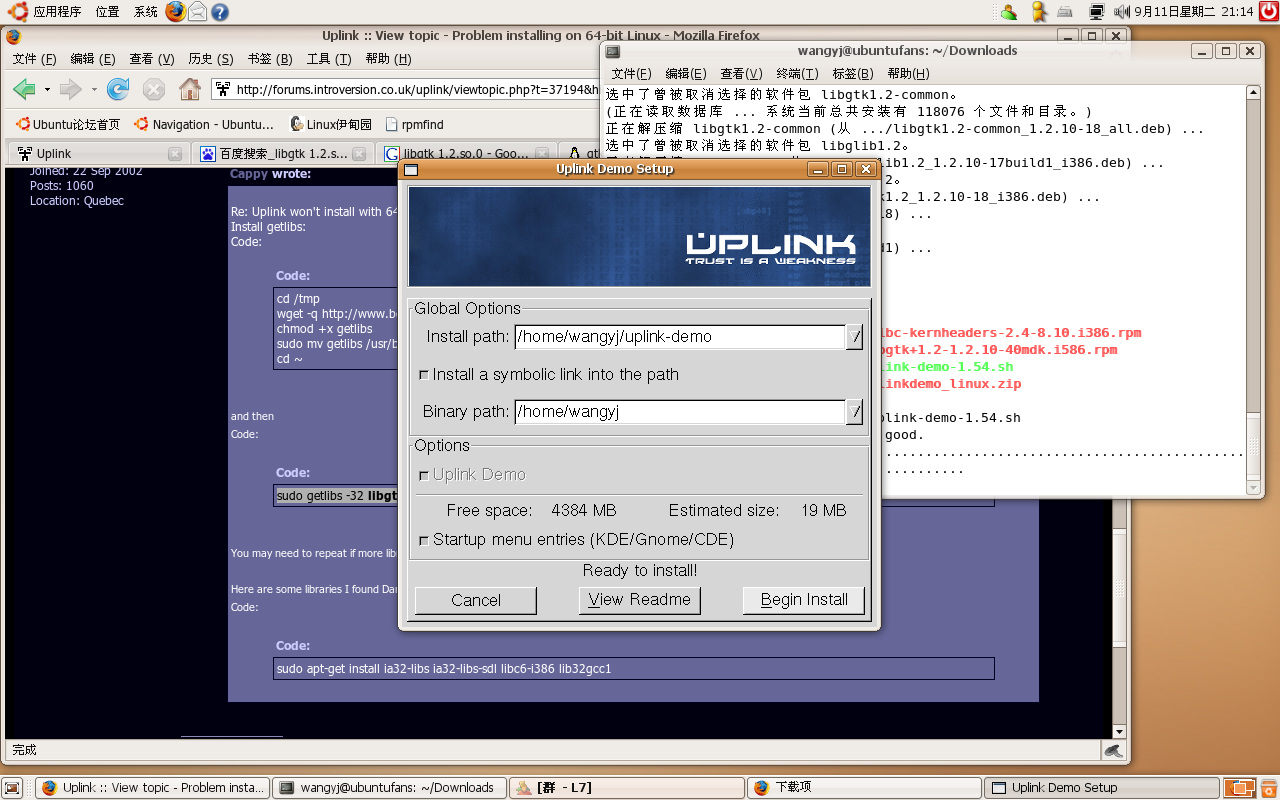Open the volume control speaker icon
The height and width of the screenshot is (800, 1280).
click(x=1121, y=12)
